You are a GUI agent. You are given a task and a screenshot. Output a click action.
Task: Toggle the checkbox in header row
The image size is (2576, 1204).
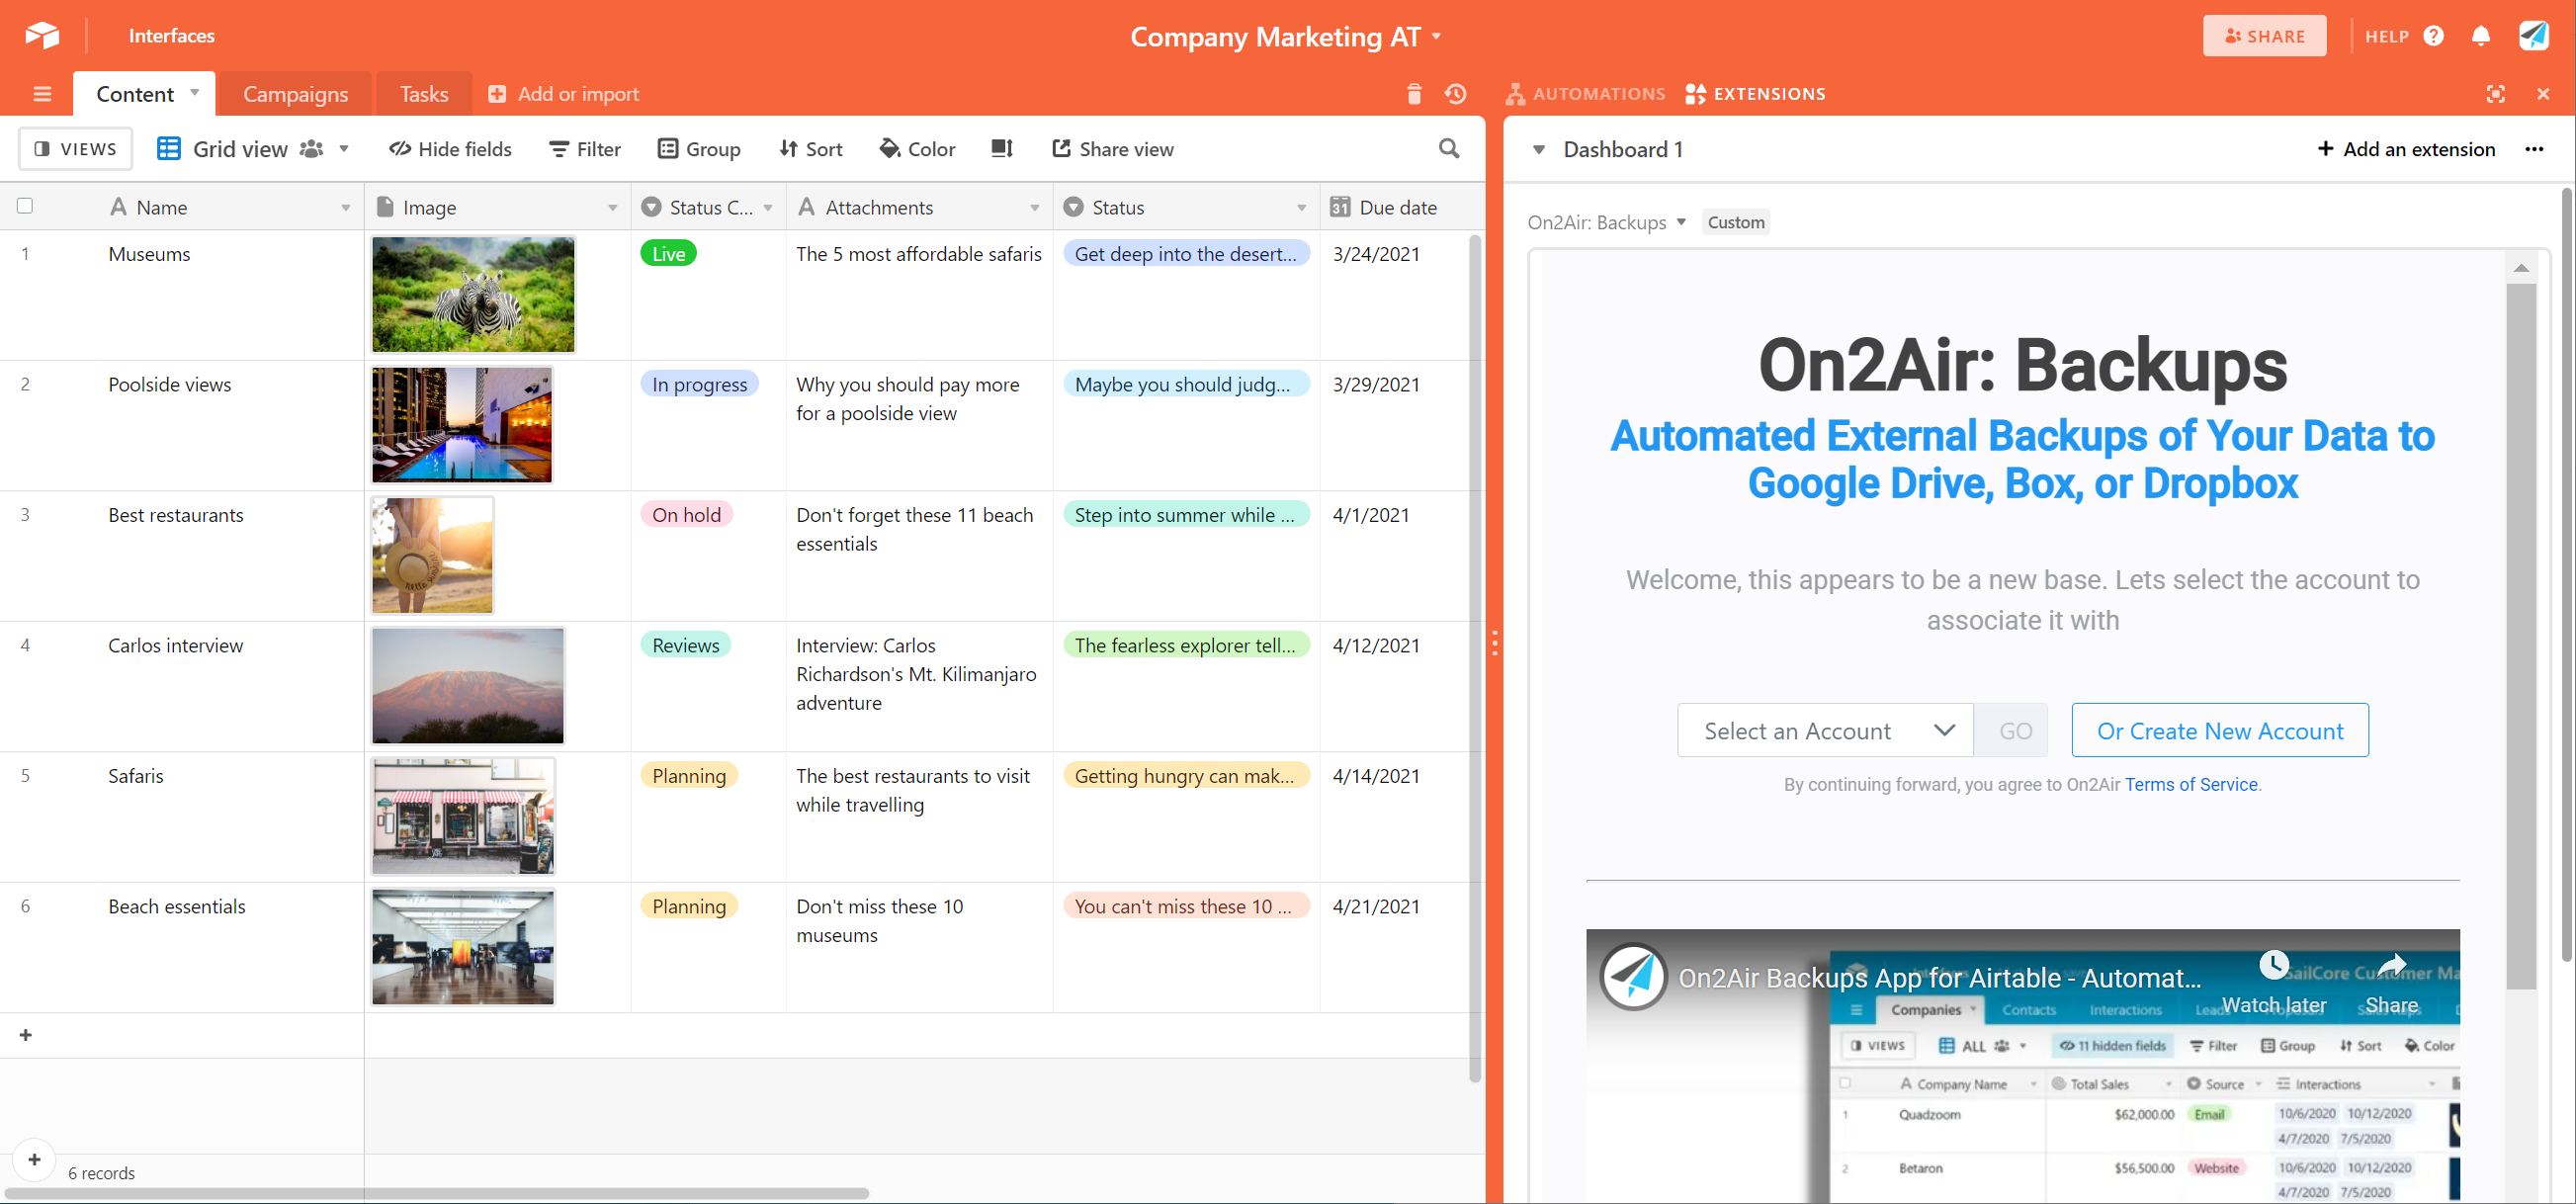point(25,206)
